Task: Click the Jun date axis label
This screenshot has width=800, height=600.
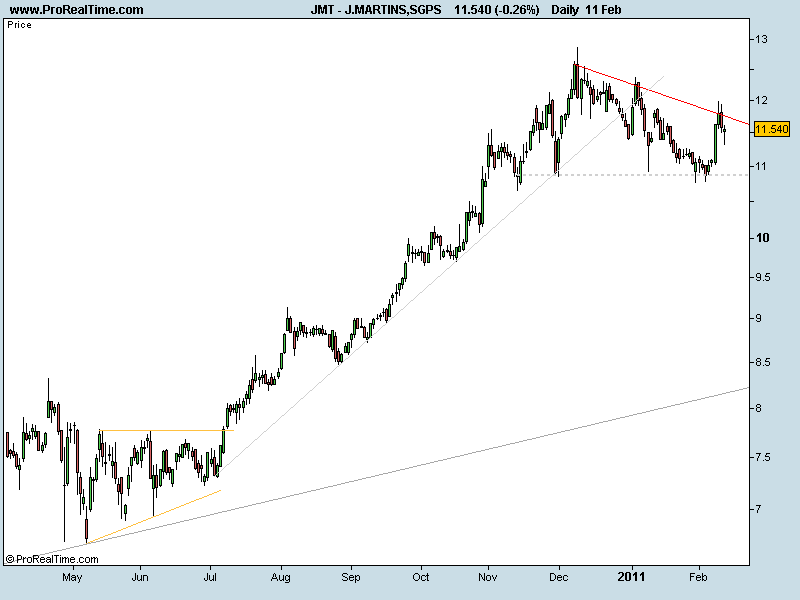Action: [x=140, y=578]
